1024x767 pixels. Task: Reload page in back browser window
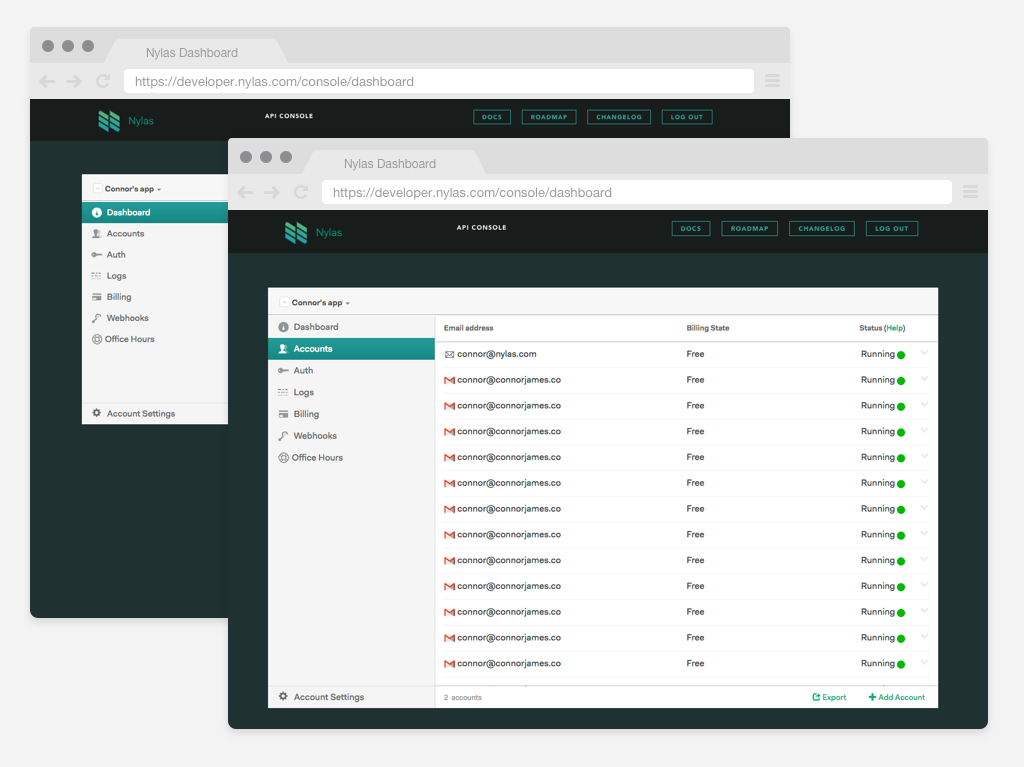103,81
